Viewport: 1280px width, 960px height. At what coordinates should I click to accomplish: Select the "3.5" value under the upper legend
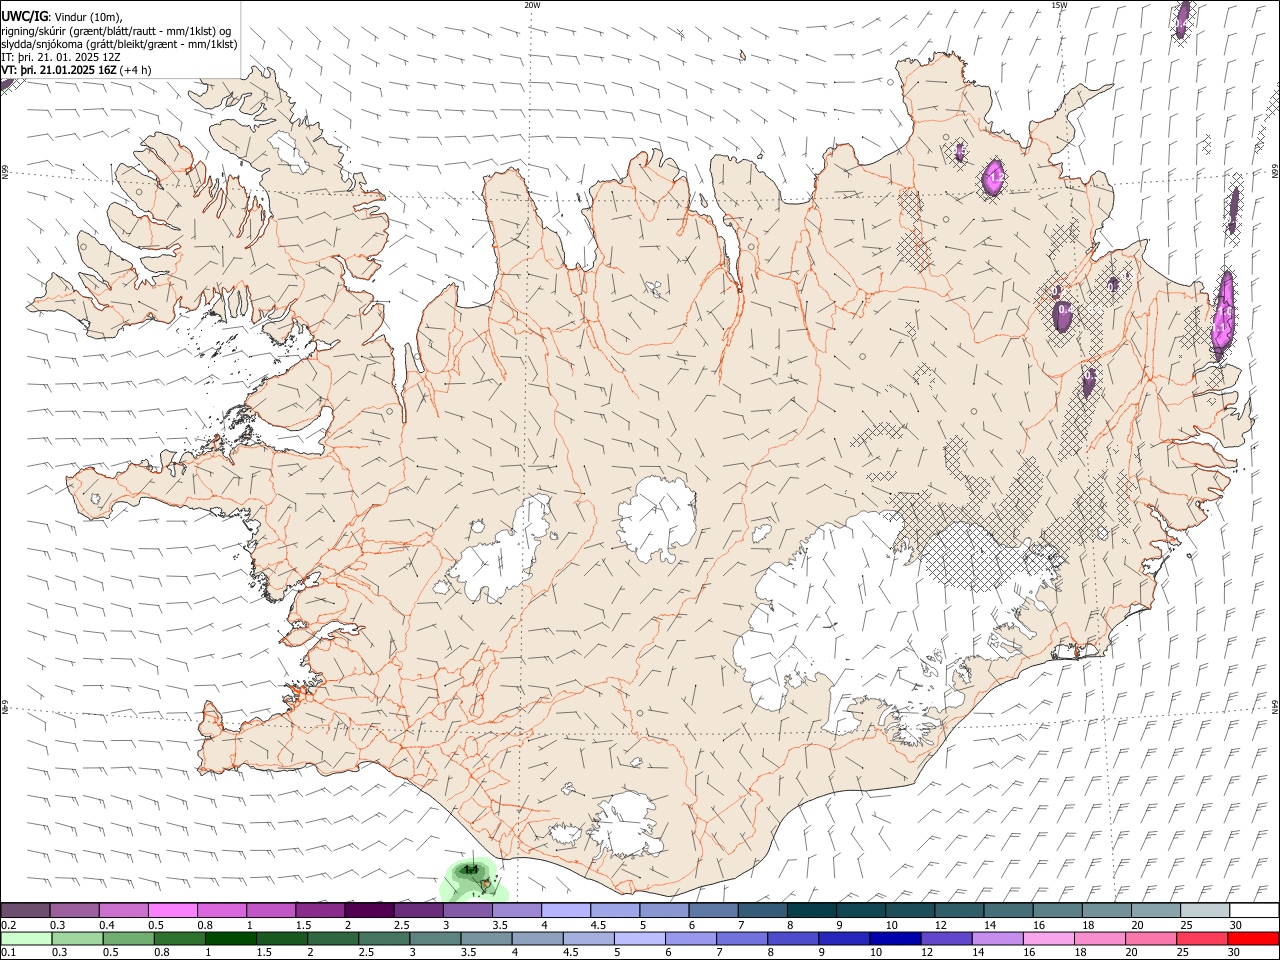500,925
